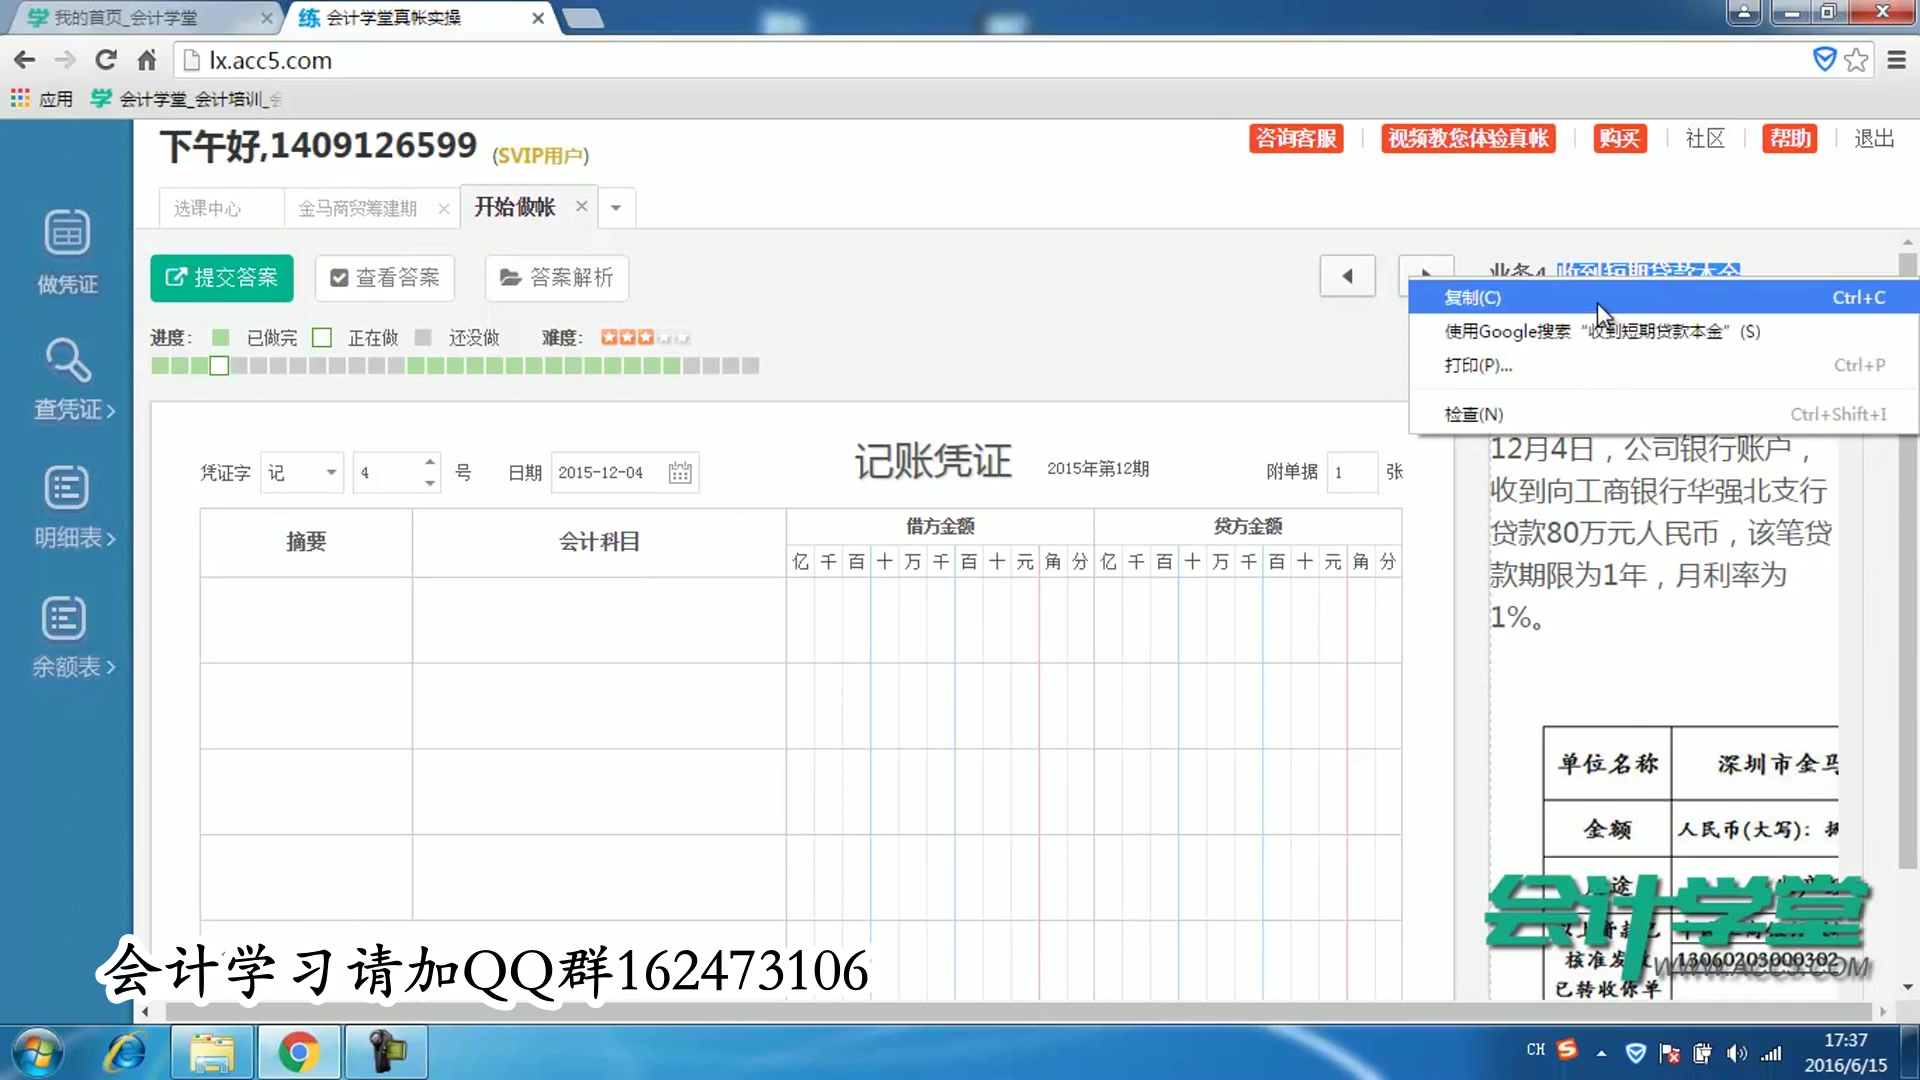1920x1080 pixels.
Task: Click the 退出 link at top right
Action: click(1873, 138)
